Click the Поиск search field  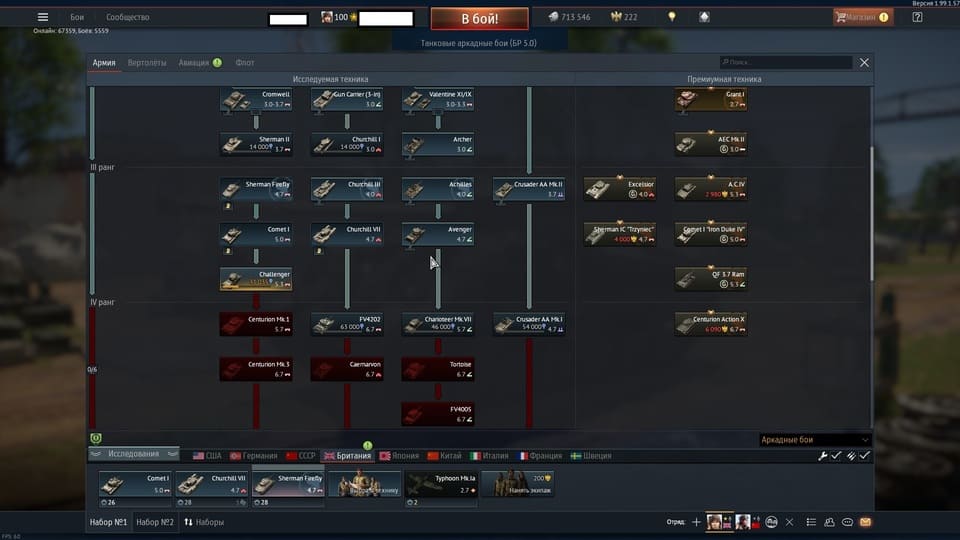point(785,63)
